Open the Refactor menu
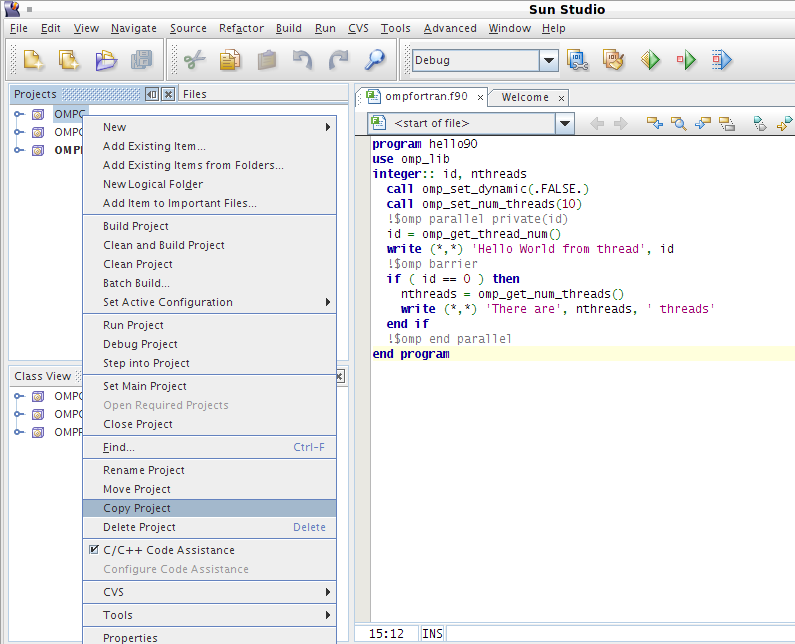795x644 pixels. 241,28
